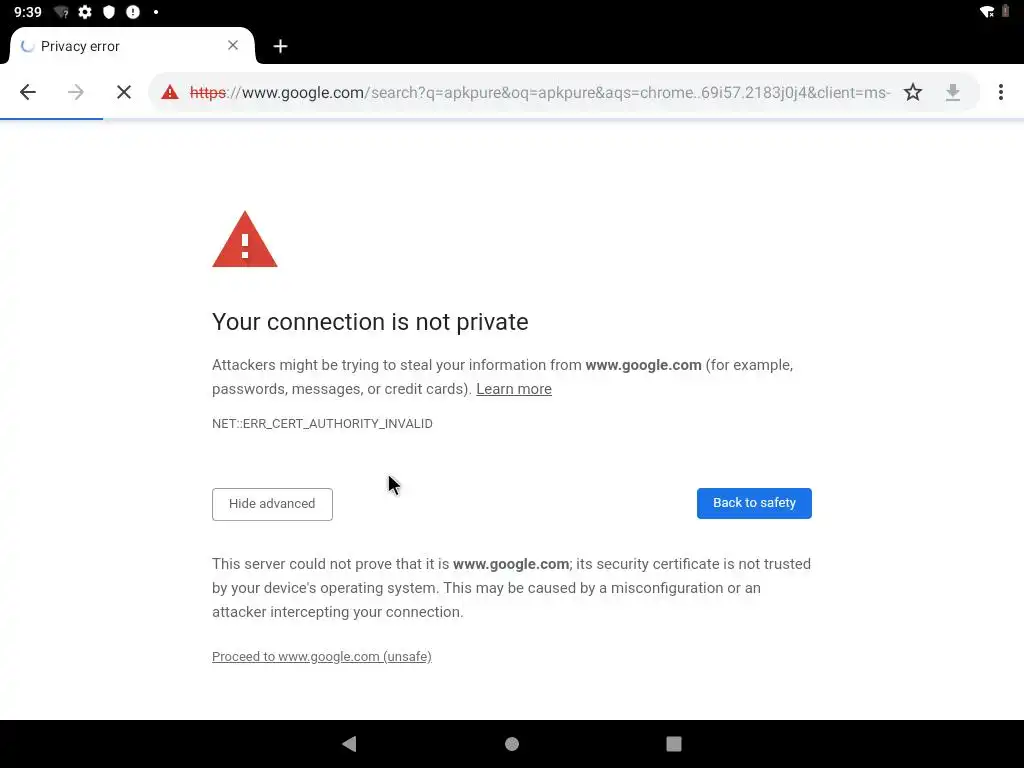Image resolution: width=1024 pixels, height=768 pixels.
Task: Click the download icon in the address bar
Action: 953,92
